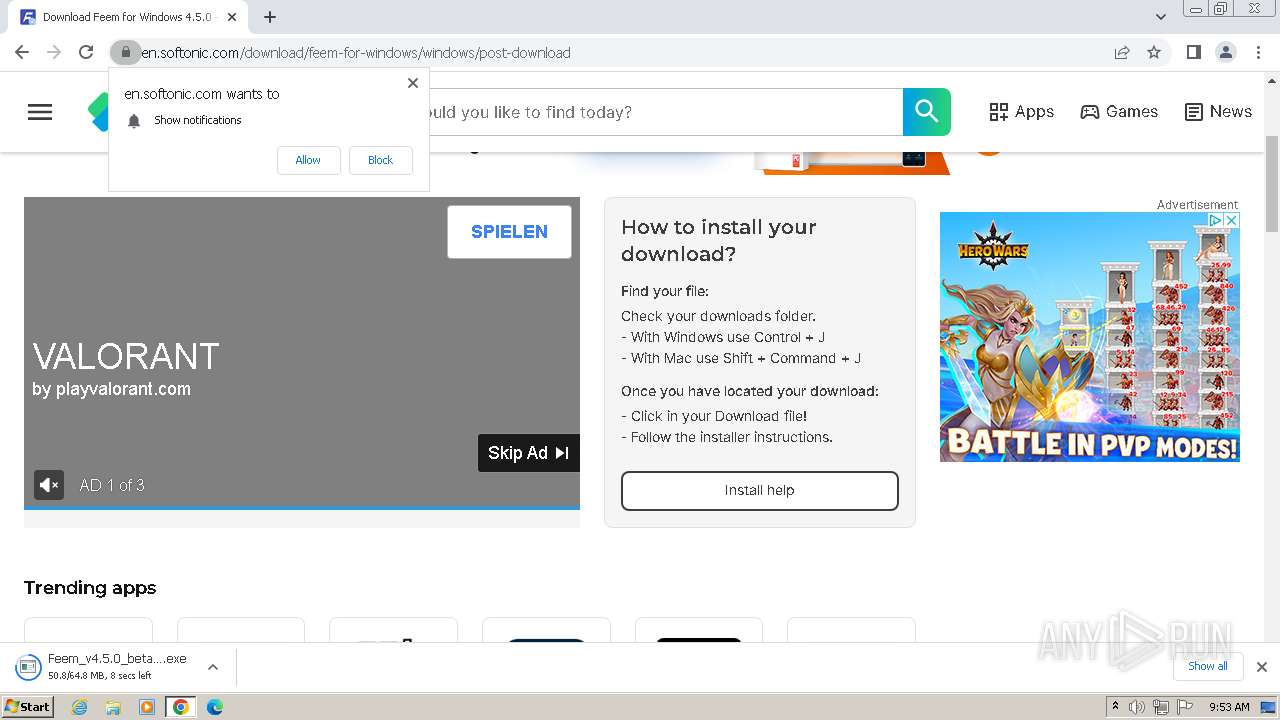Open the Chrome profile avatar

[x=1225, y=52]
